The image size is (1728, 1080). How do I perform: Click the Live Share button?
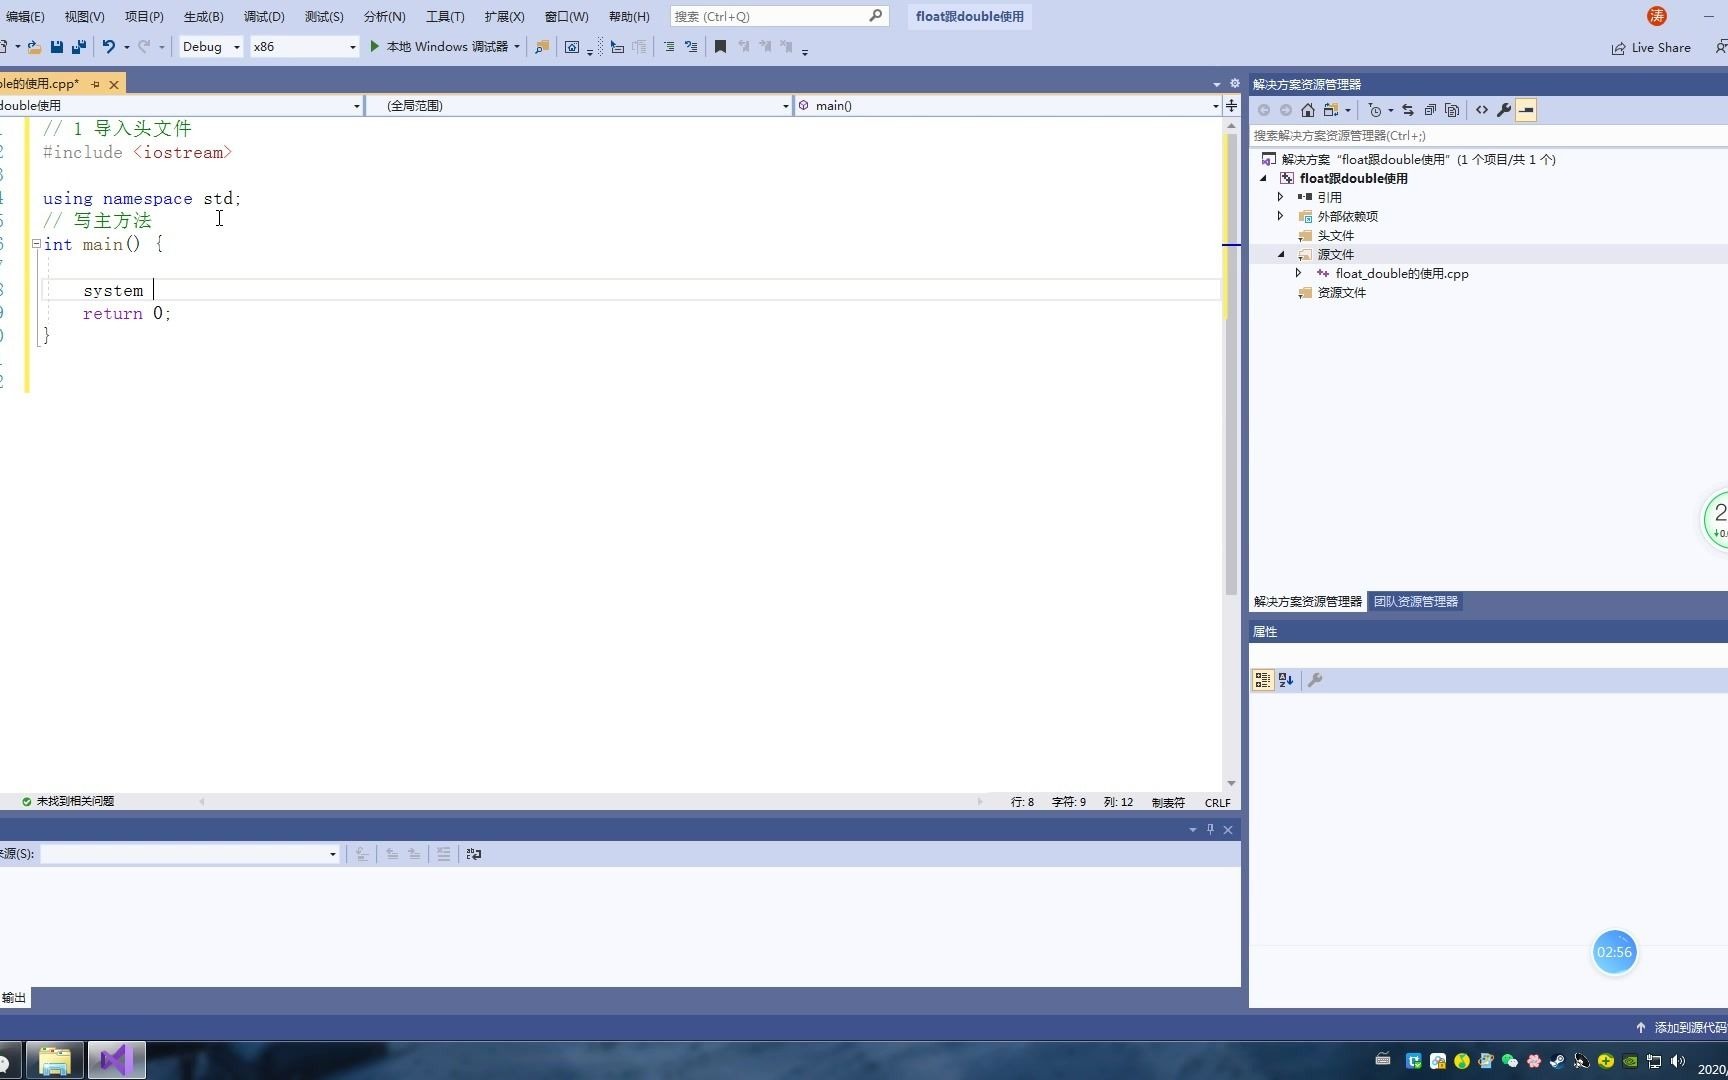click(x=1651, y=48)
